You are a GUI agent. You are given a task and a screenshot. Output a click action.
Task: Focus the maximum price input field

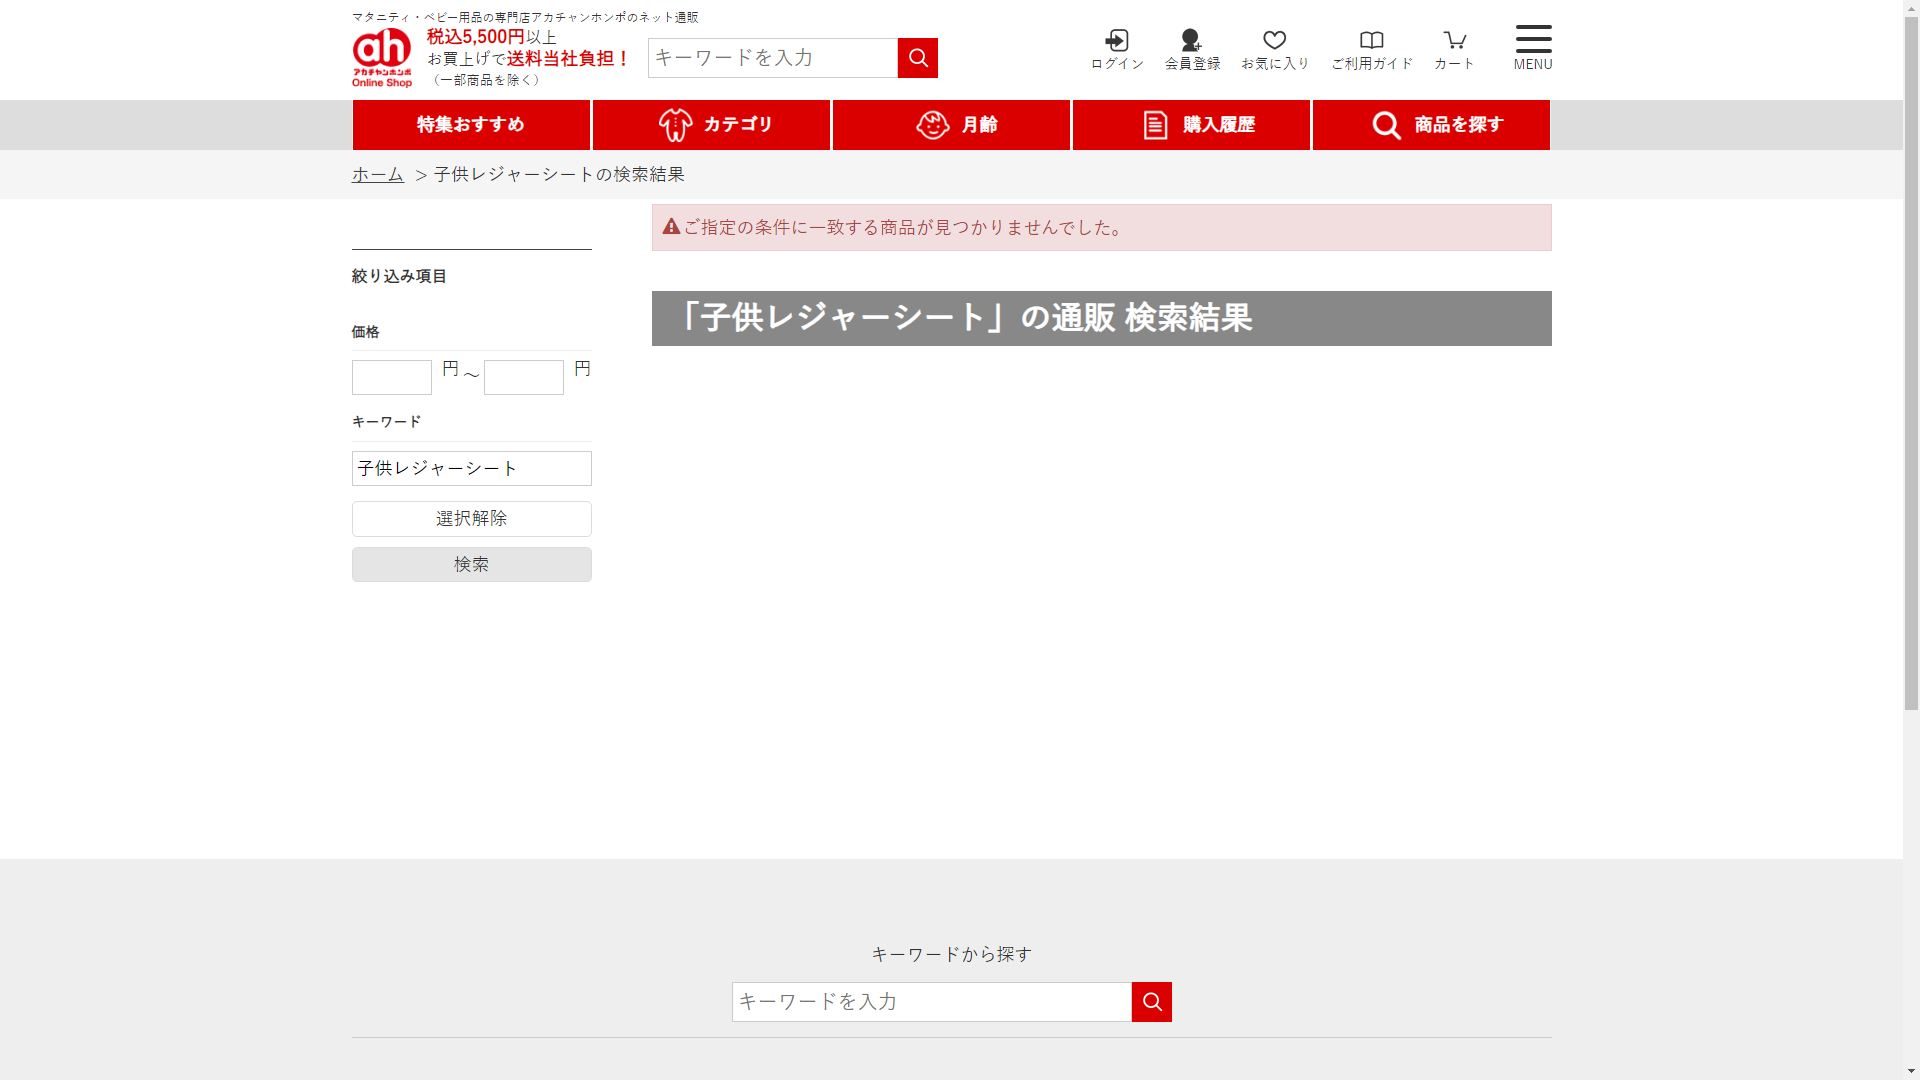pos(524,377)
